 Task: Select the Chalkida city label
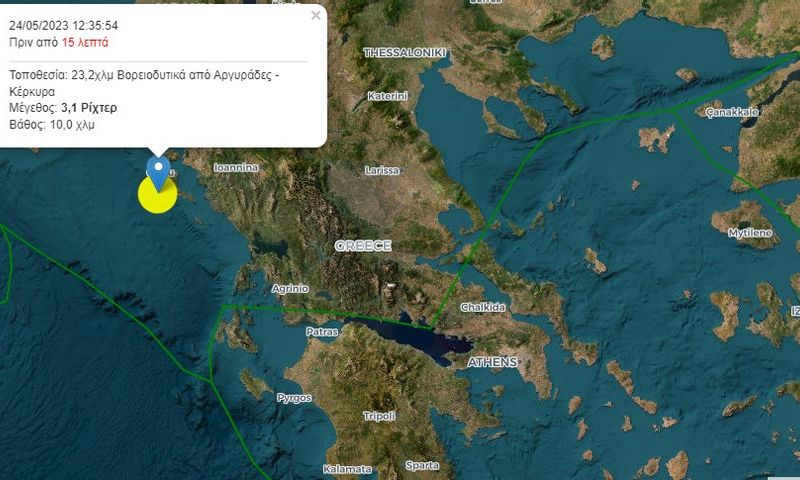click(483, 307)
